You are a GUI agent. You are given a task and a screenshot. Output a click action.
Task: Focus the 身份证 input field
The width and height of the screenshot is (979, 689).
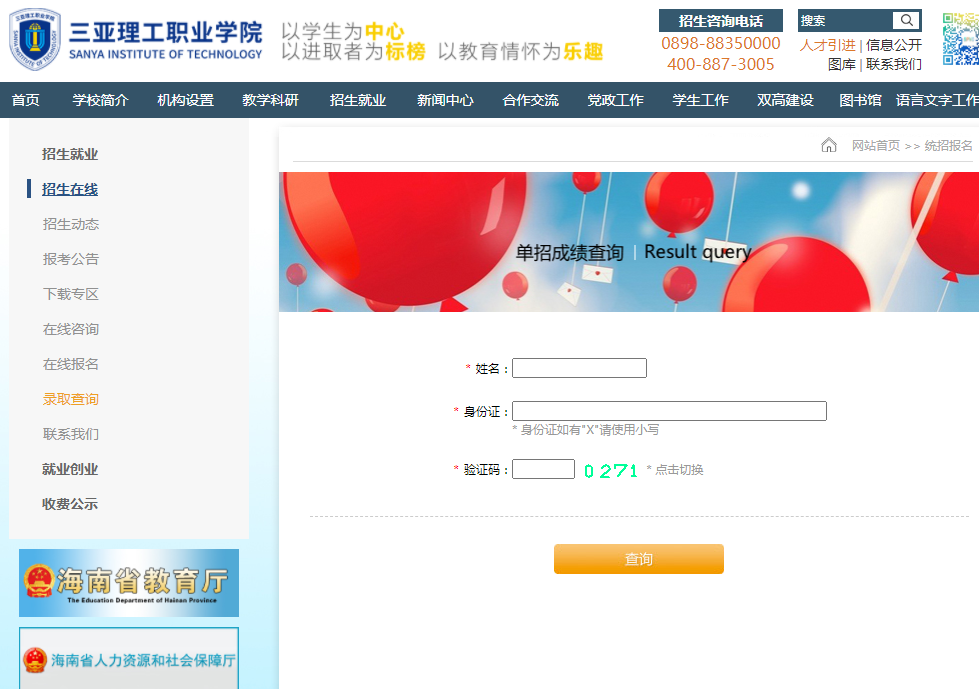[669, 411]
